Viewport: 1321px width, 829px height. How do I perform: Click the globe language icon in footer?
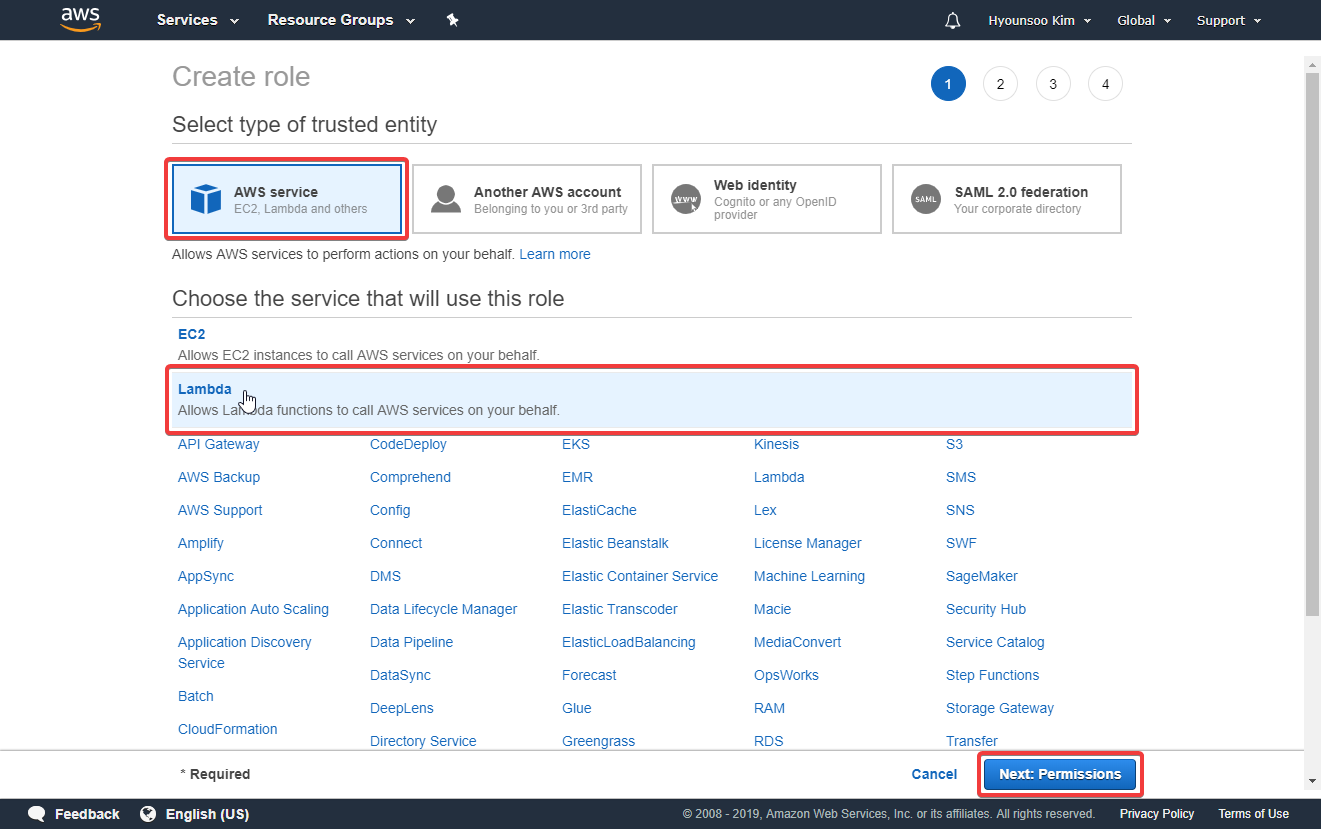tap(148, 814)
